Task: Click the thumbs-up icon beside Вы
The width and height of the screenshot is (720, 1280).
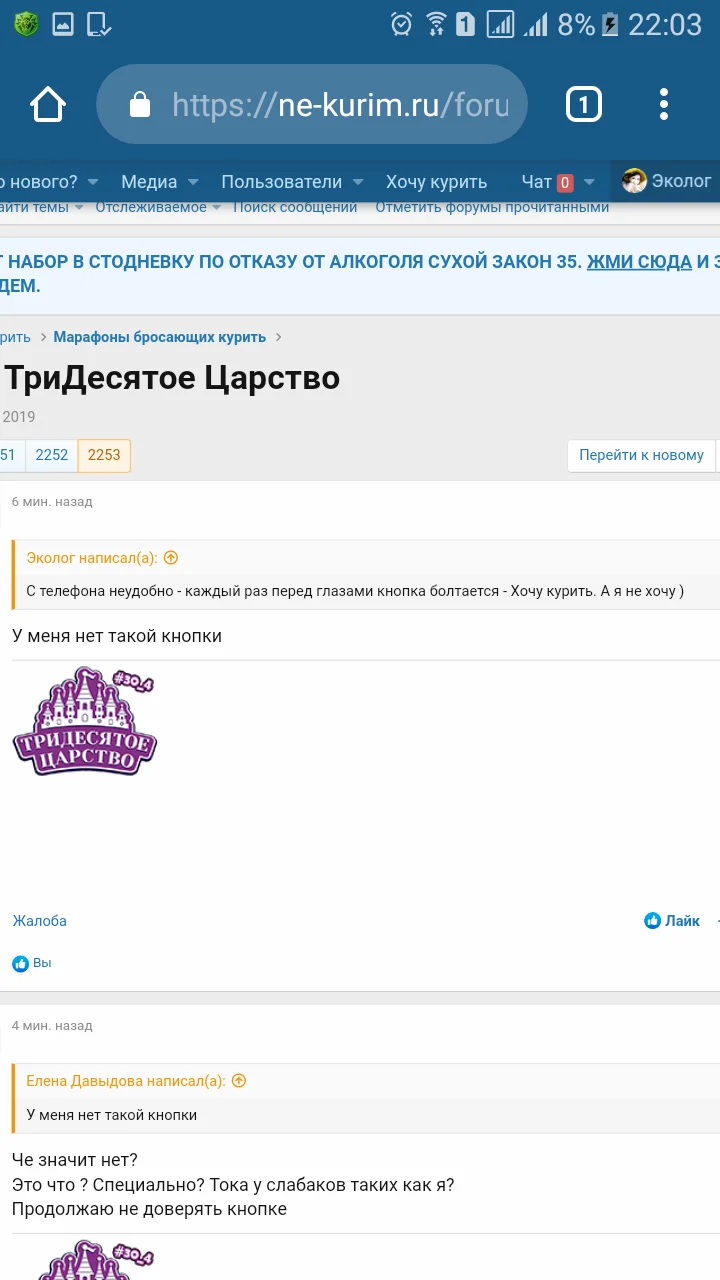Action: (x=20, y=963)
